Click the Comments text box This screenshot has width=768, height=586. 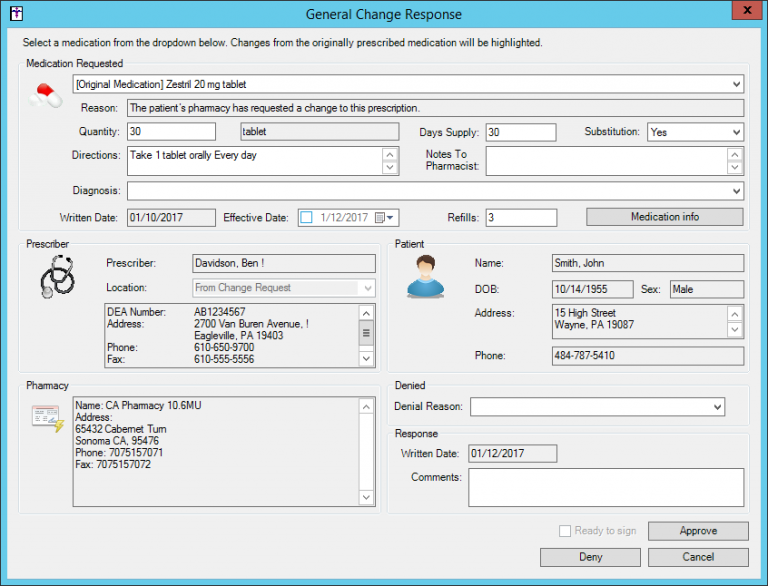pyautogui.click(x=606, y=487)
